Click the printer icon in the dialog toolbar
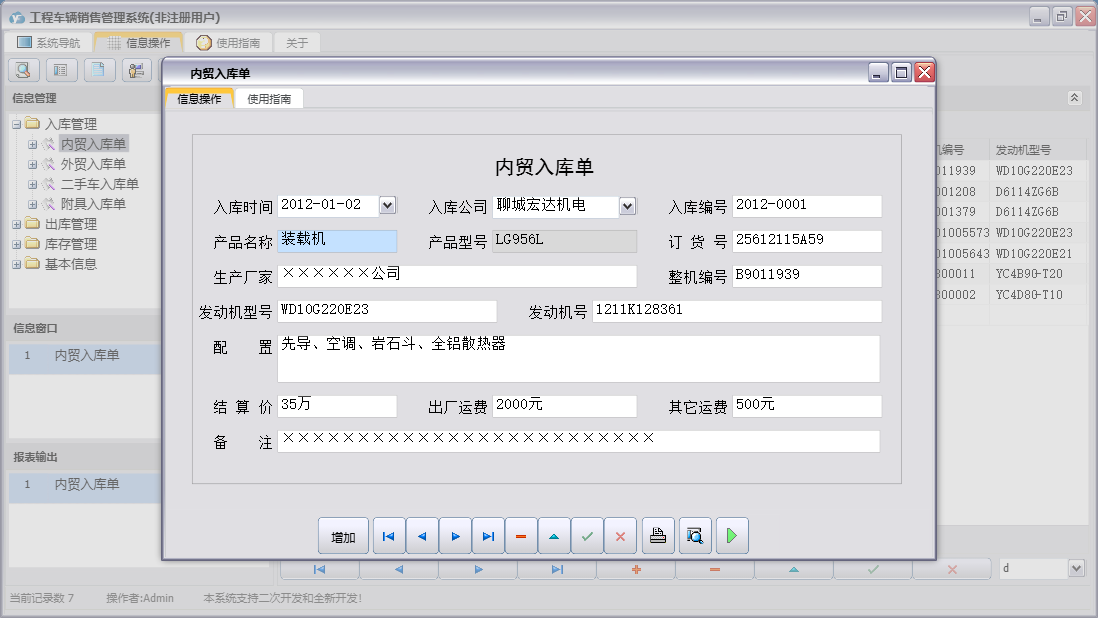Image resolution: width=1098 pixels, height=618 pixels. (658, 535)
